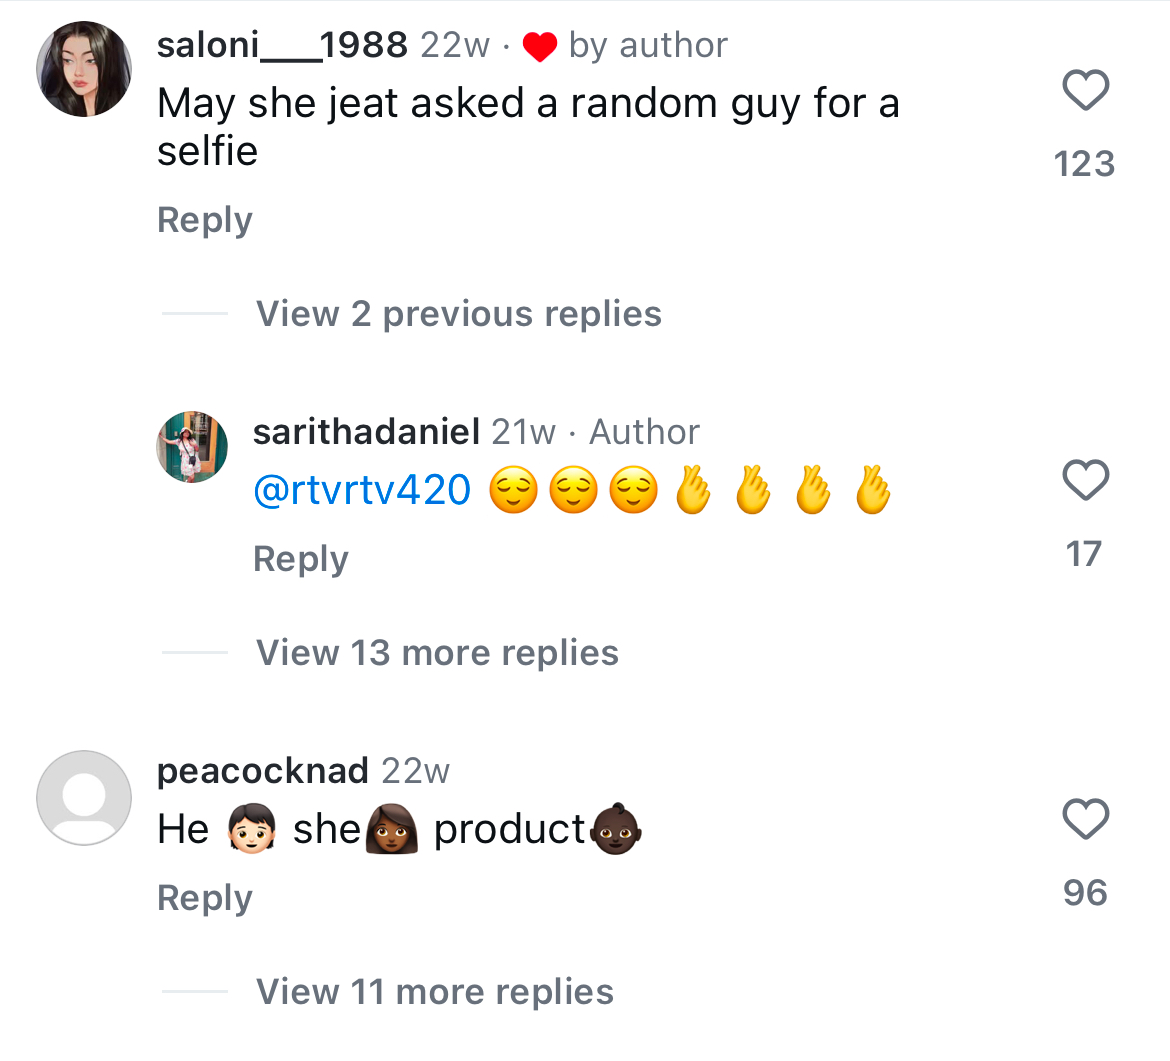The image size is (1170, 1061).
Task: View the 123 likes count
Action: click(1085, 164)
